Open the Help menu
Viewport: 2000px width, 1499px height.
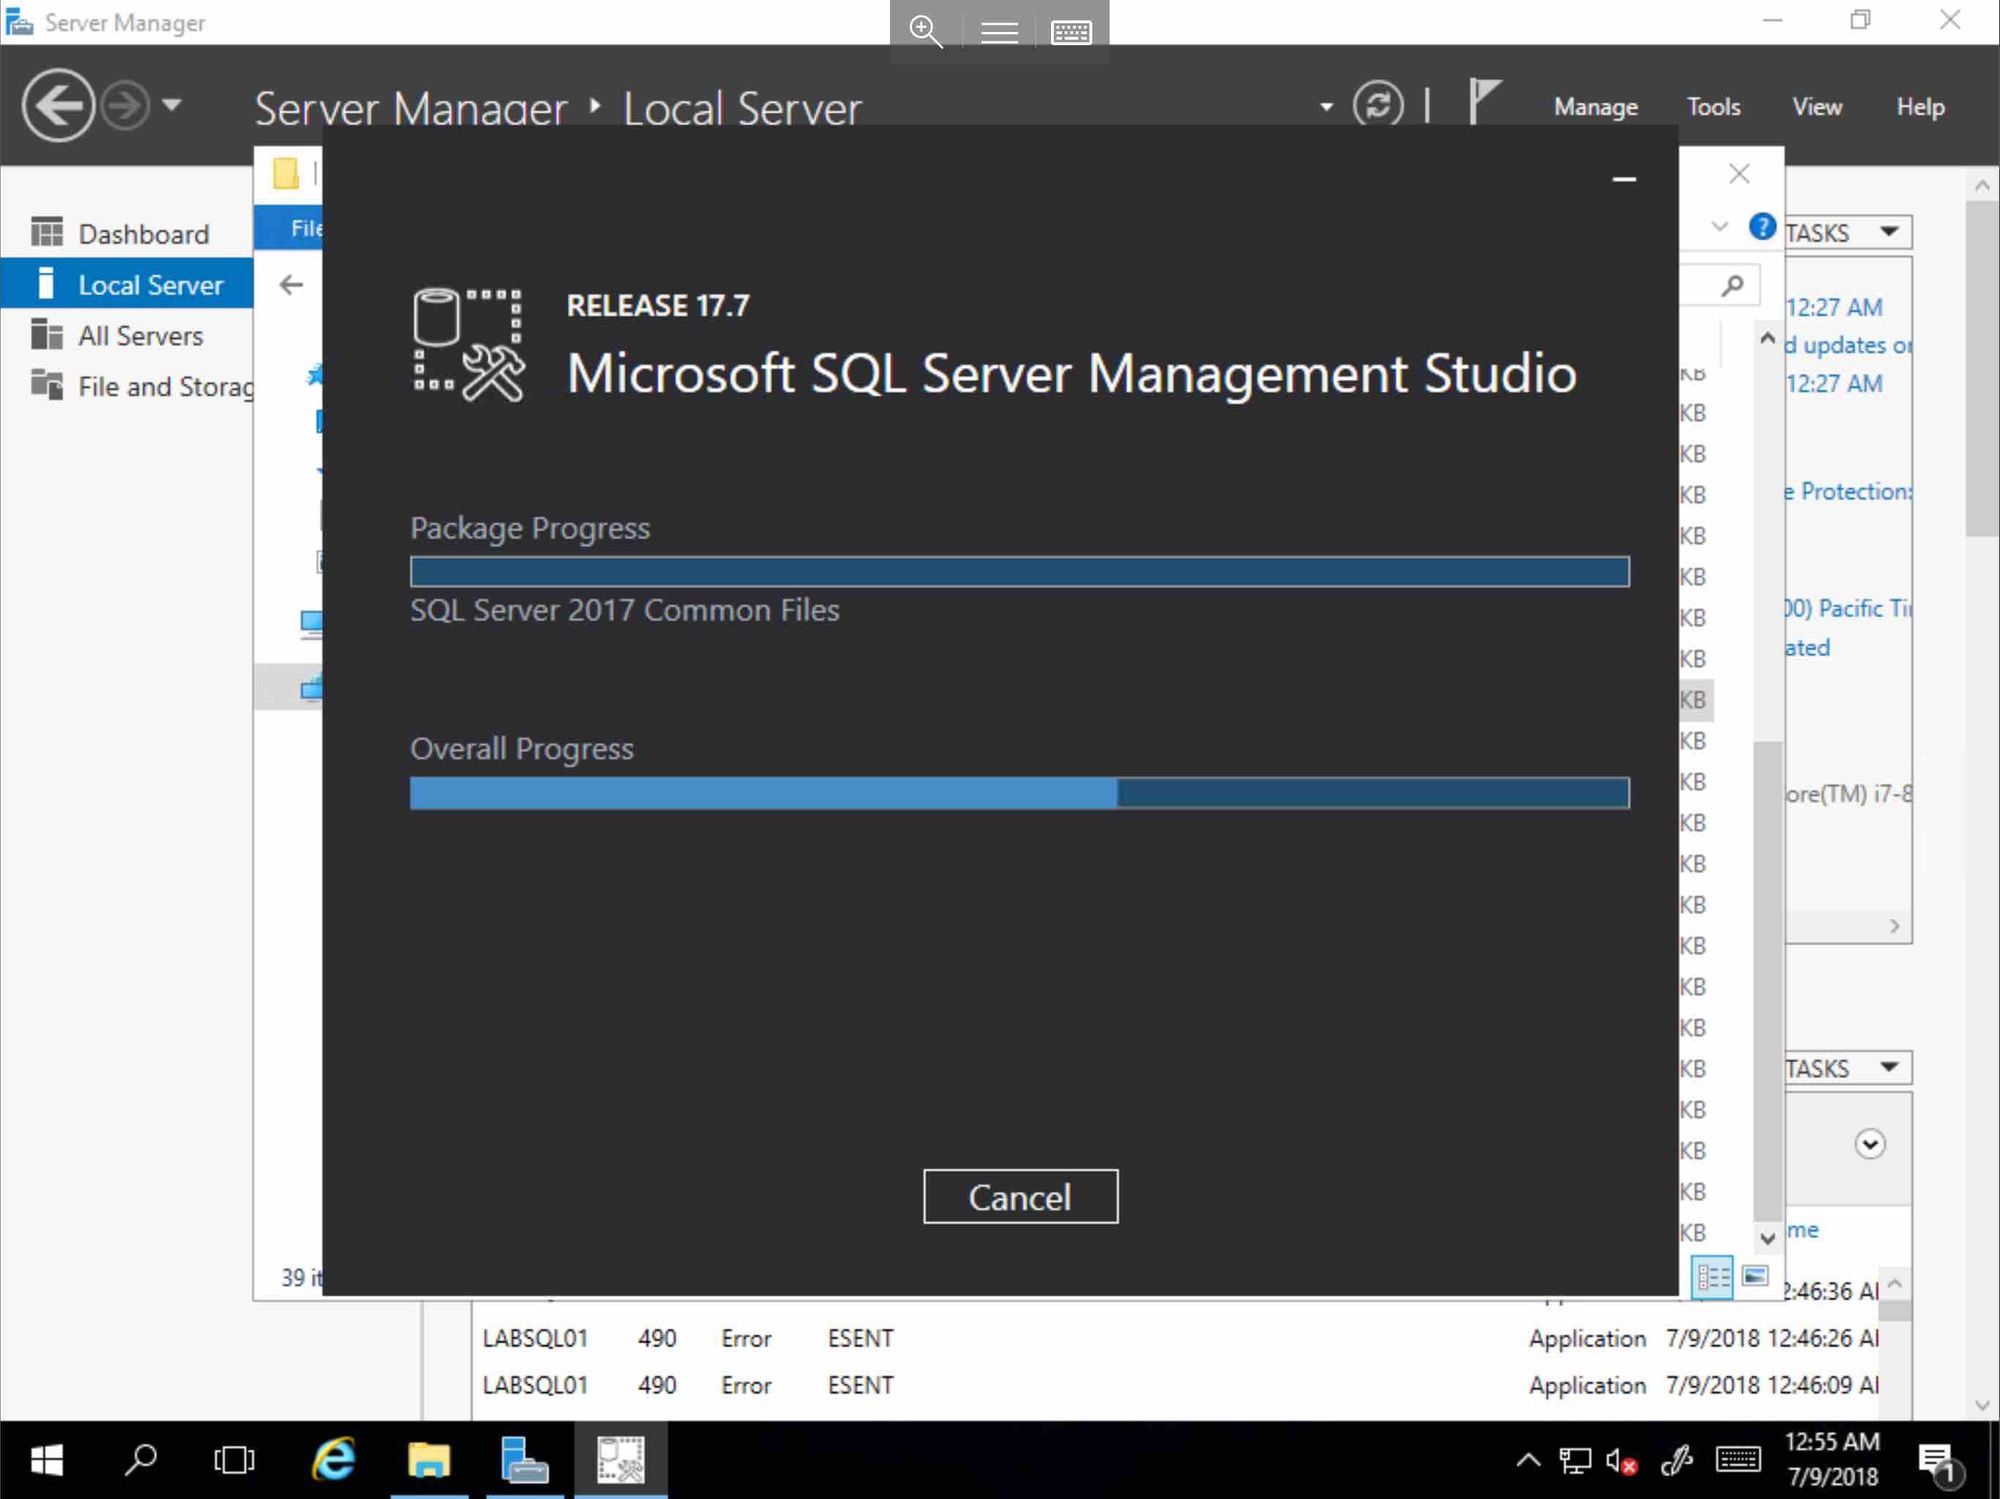[1920, 107]
